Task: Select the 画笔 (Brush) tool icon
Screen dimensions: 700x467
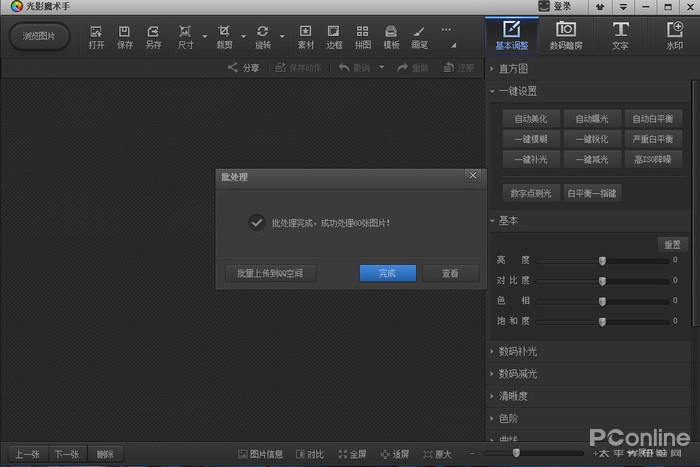Action: pos(419,37)
